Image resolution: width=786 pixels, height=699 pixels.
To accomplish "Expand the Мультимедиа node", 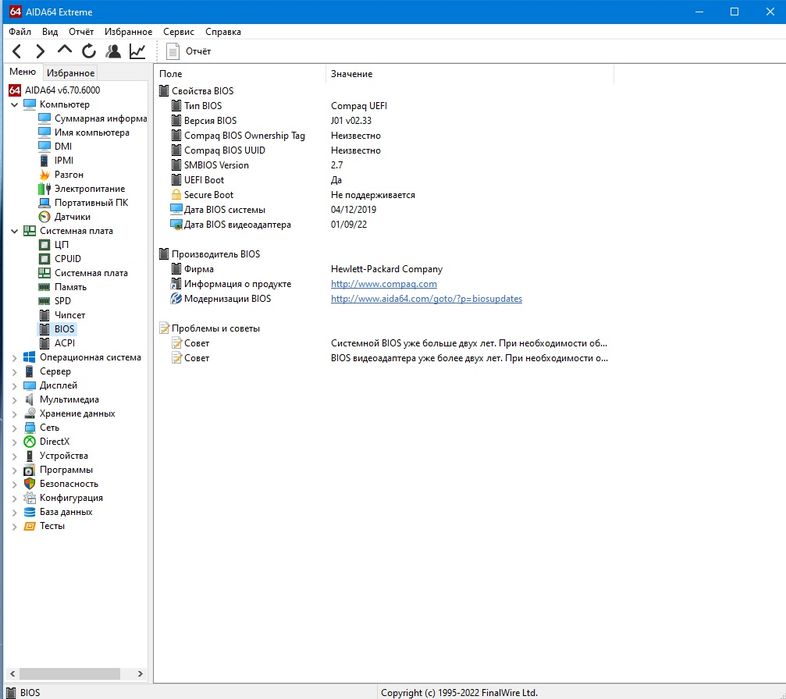I will pyautogui.click(x=15, y=400).
